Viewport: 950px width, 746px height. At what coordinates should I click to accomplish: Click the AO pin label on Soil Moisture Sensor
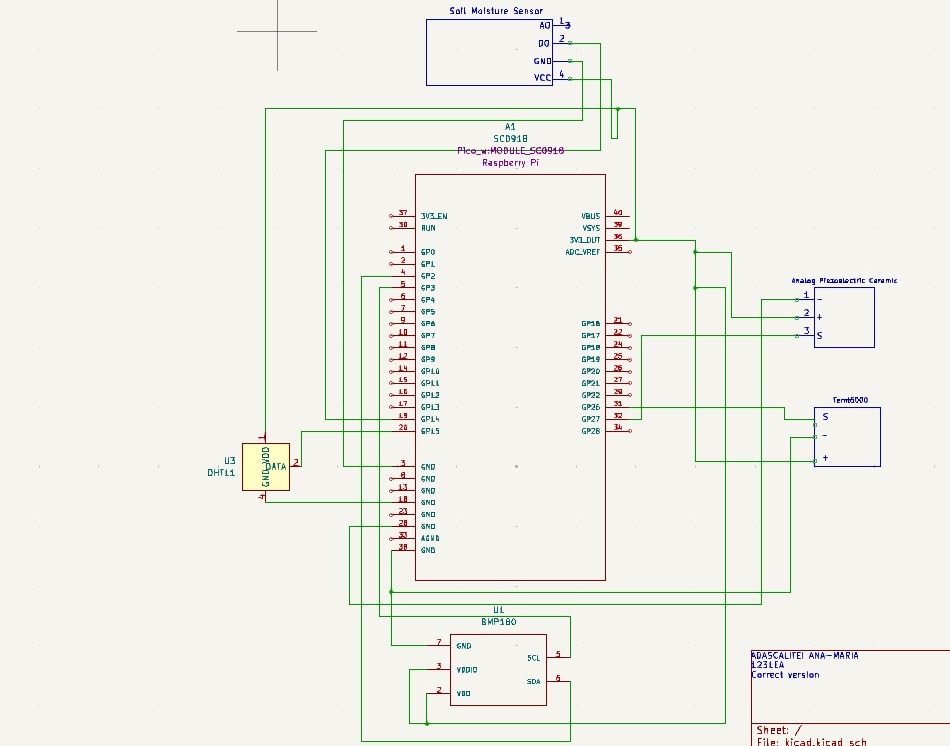(545, 25)
